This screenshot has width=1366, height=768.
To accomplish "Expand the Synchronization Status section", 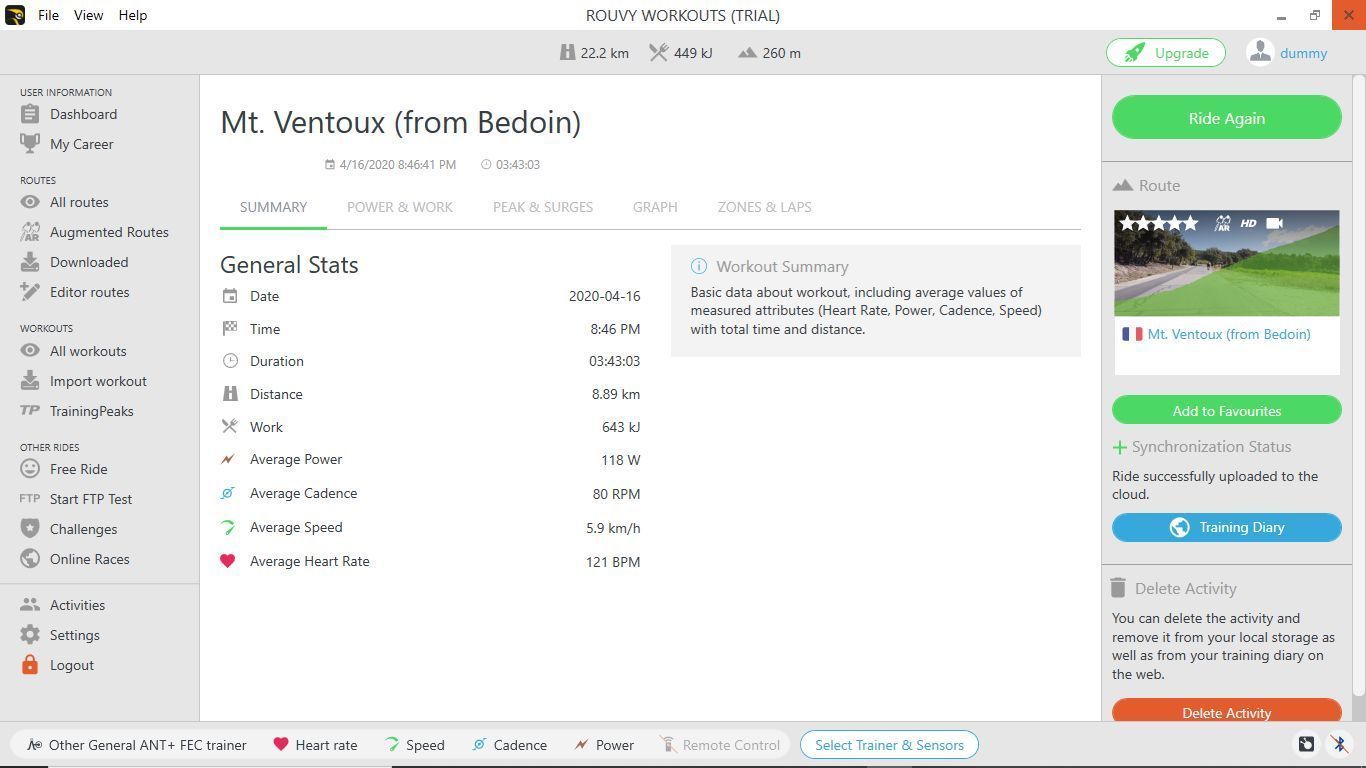I will point(1120,447).
